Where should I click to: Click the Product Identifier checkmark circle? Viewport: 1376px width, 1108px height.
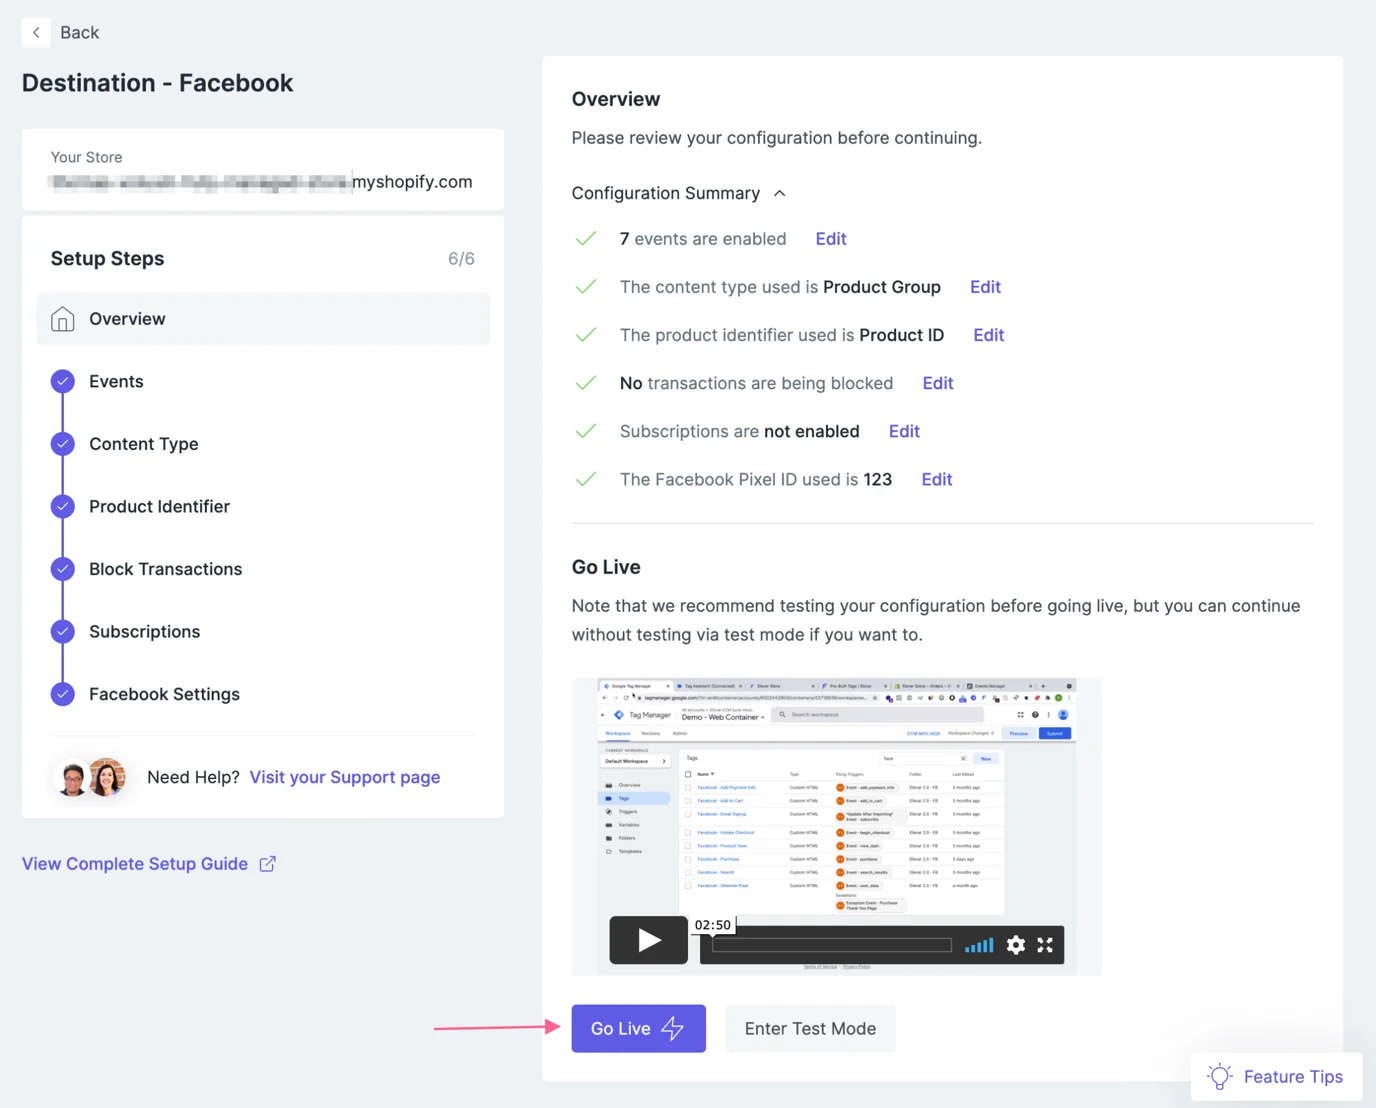[x=63, y=506]
